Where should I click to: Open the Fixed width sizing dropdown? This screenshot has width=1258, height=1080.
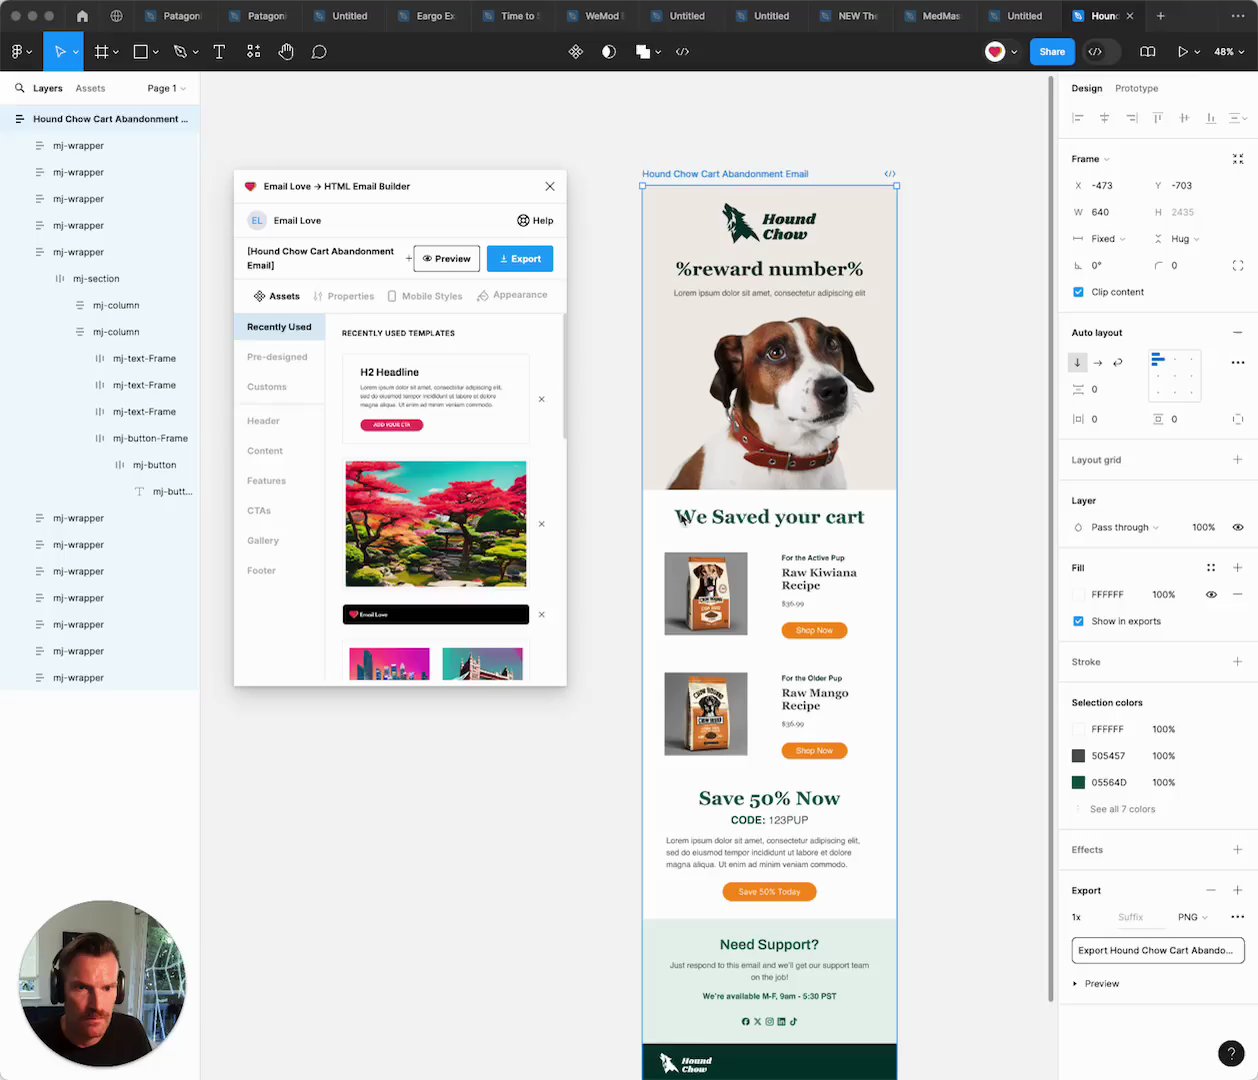click(1108, 239)
